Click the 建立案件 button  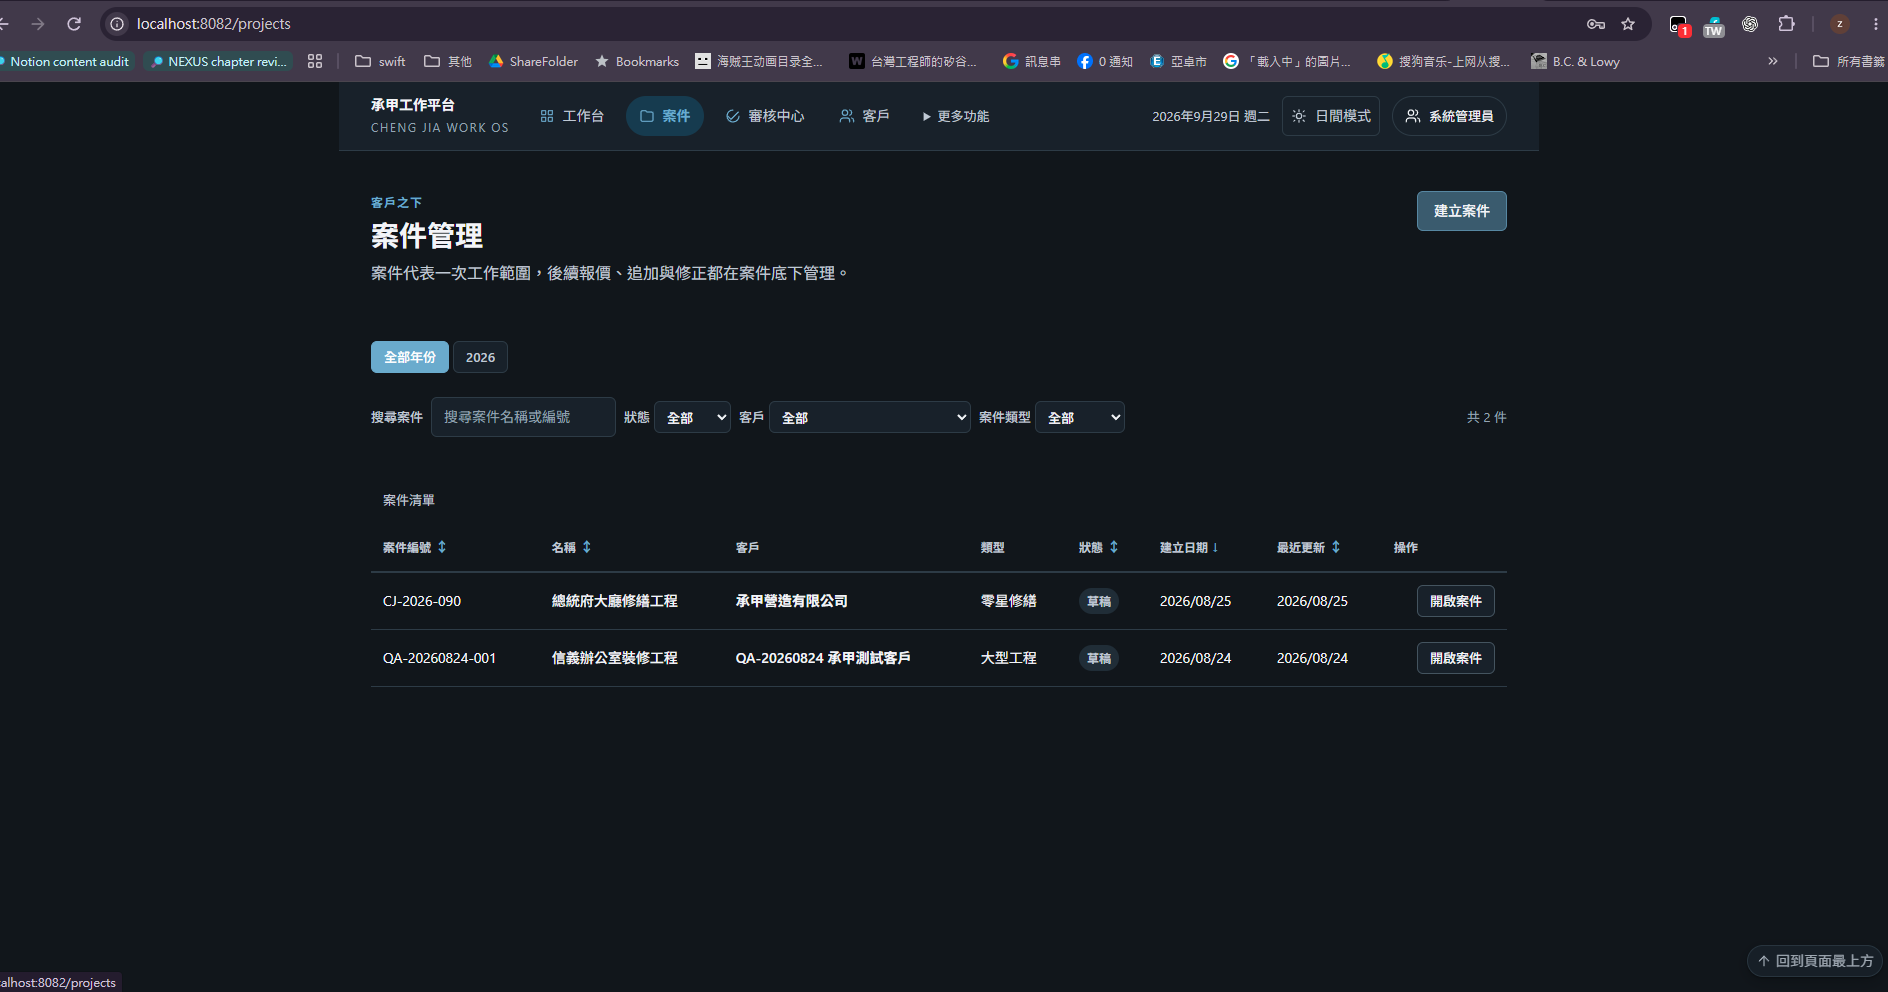1462,211
